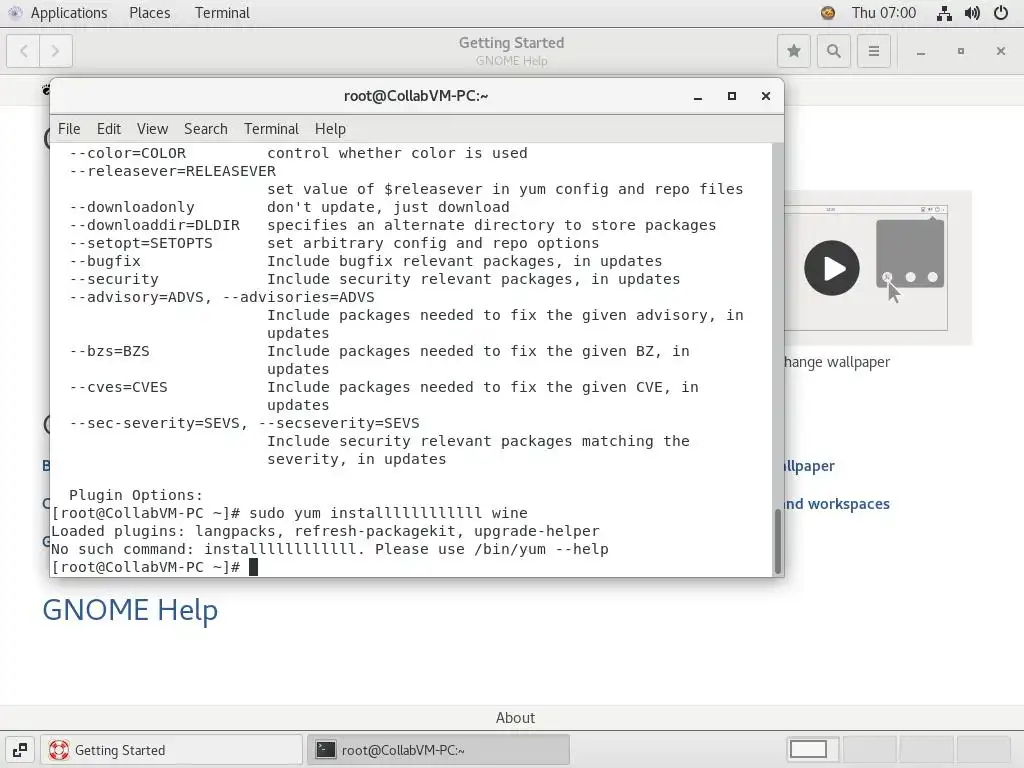Click the '--cves=CVES' option text

[118, 387]
